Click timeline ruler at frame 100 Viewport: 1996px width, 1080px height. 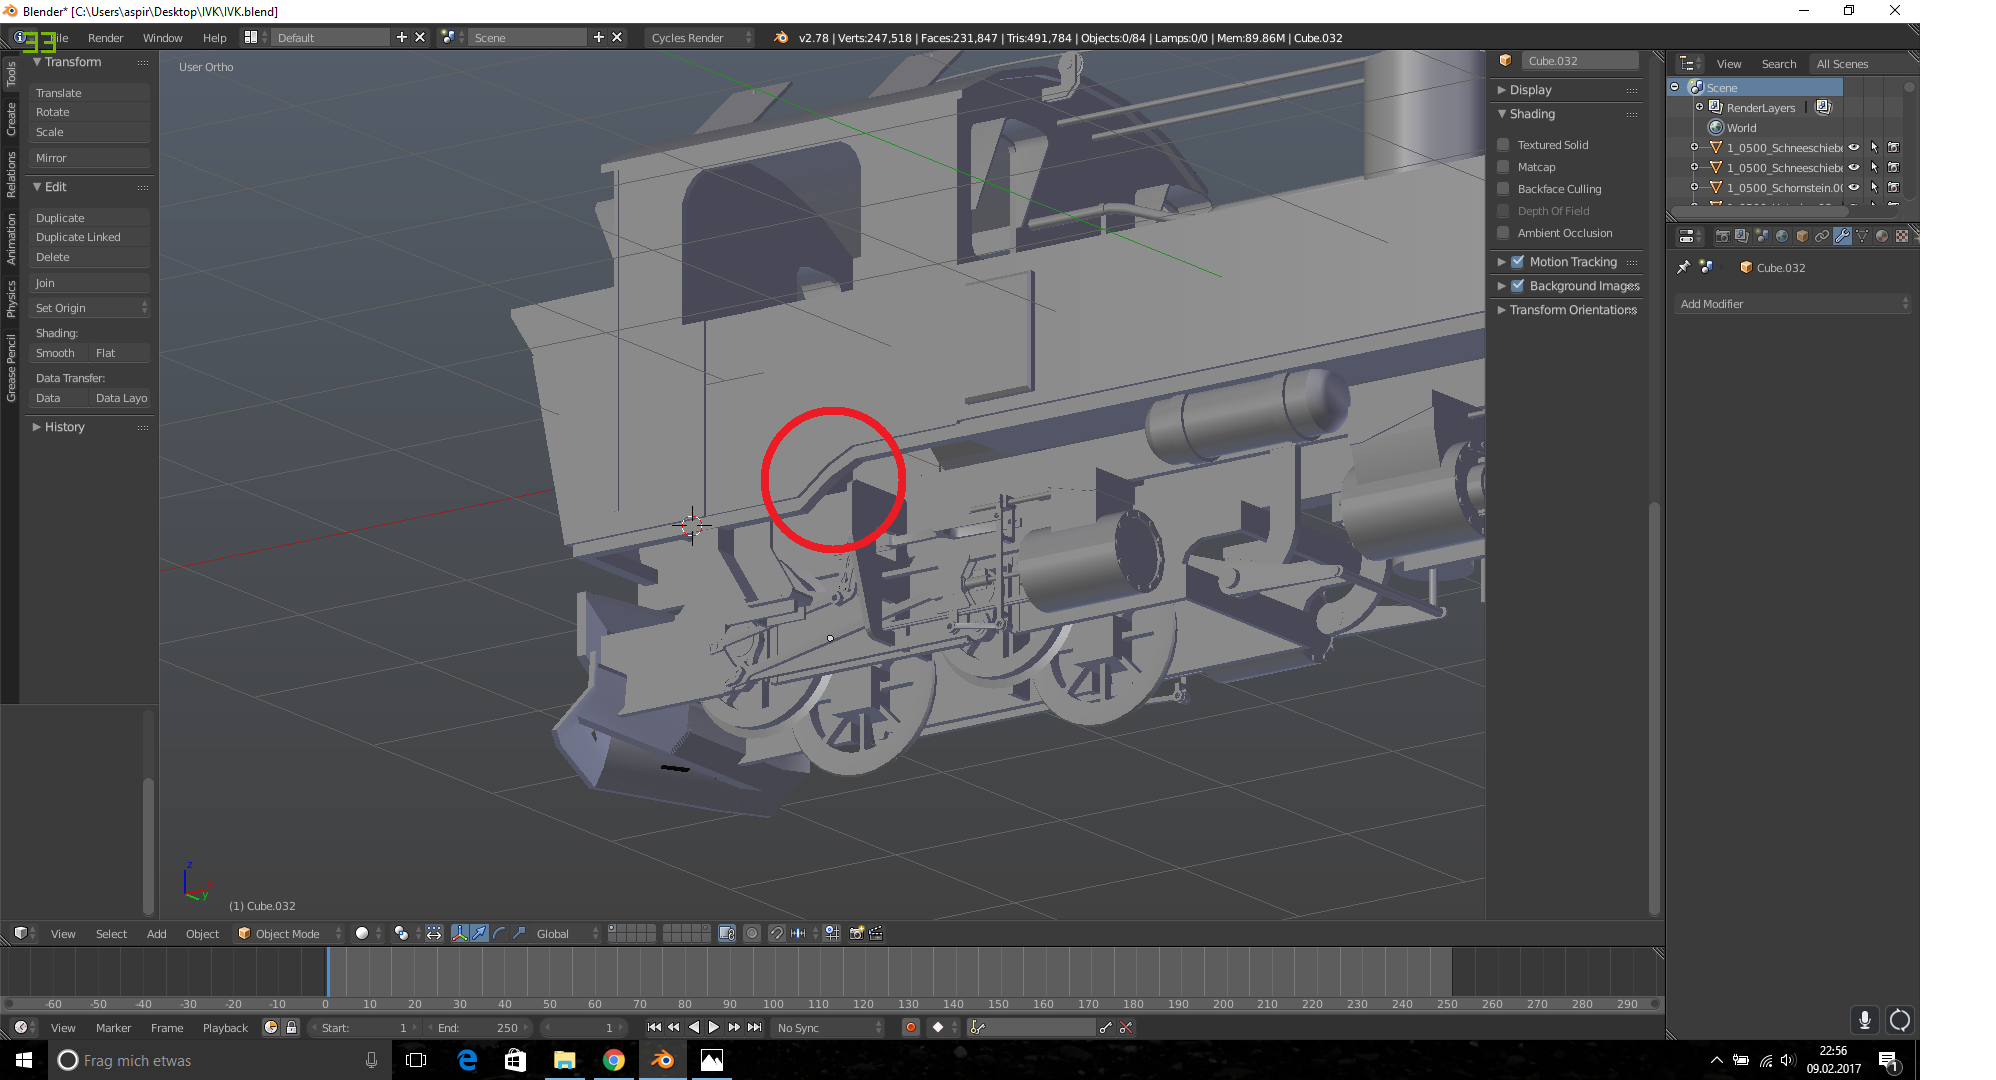(x=773, y=1003)
